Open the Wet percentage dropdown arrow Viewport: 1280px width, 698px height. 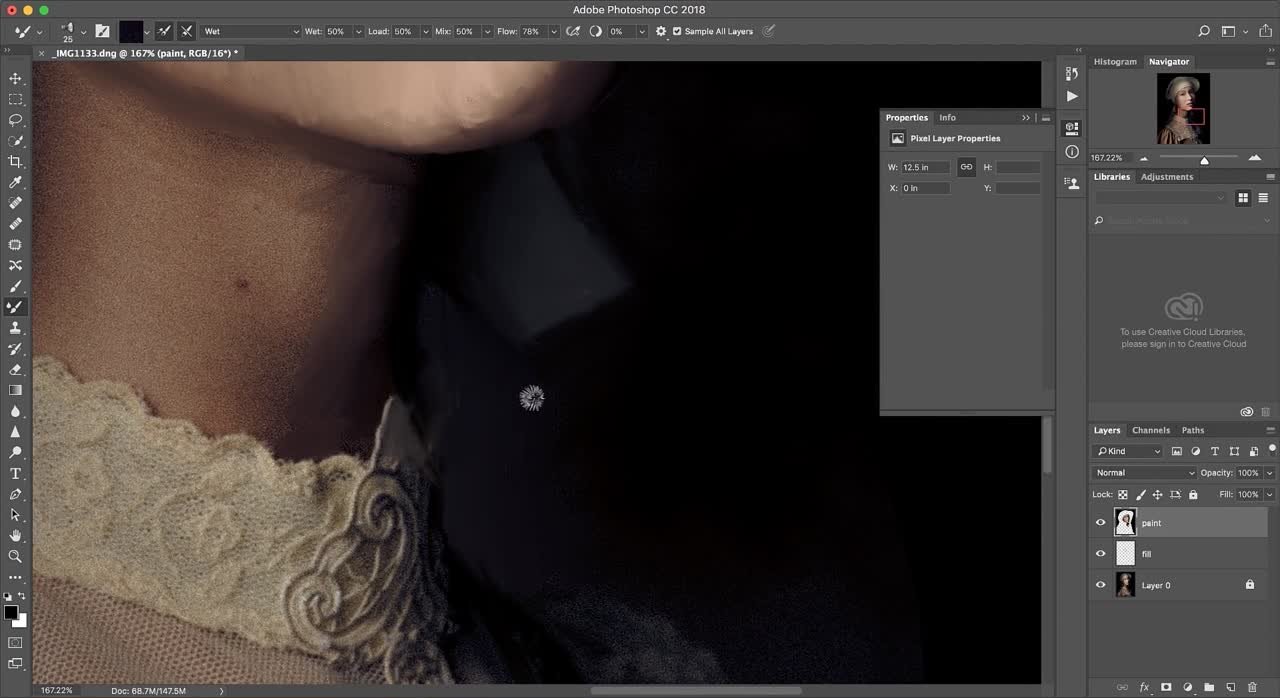point(357,32)
